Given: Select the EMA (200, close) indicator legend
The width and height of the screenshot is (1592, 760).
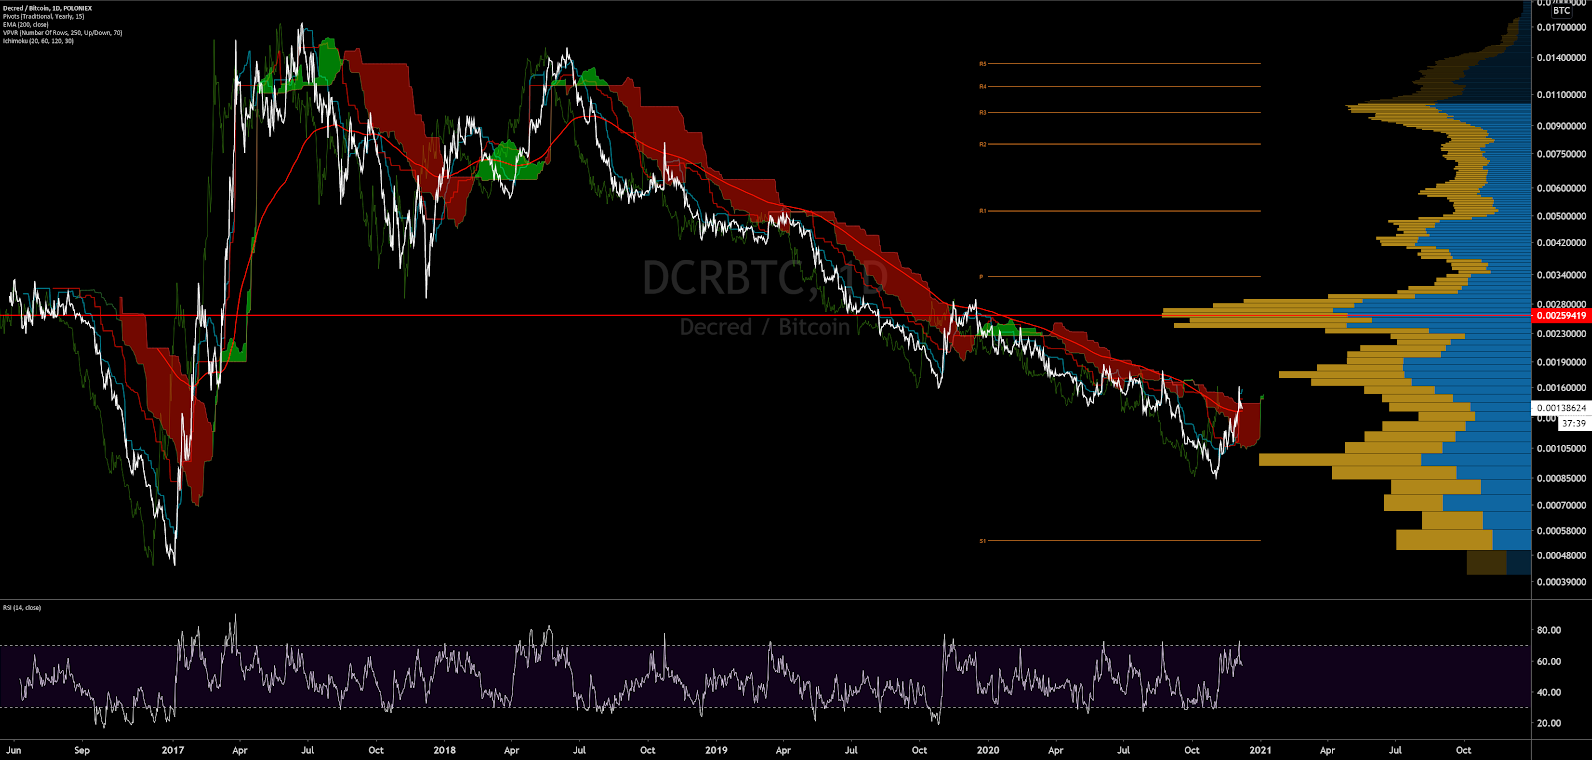Looking at the screenshot, I should 25,24.
